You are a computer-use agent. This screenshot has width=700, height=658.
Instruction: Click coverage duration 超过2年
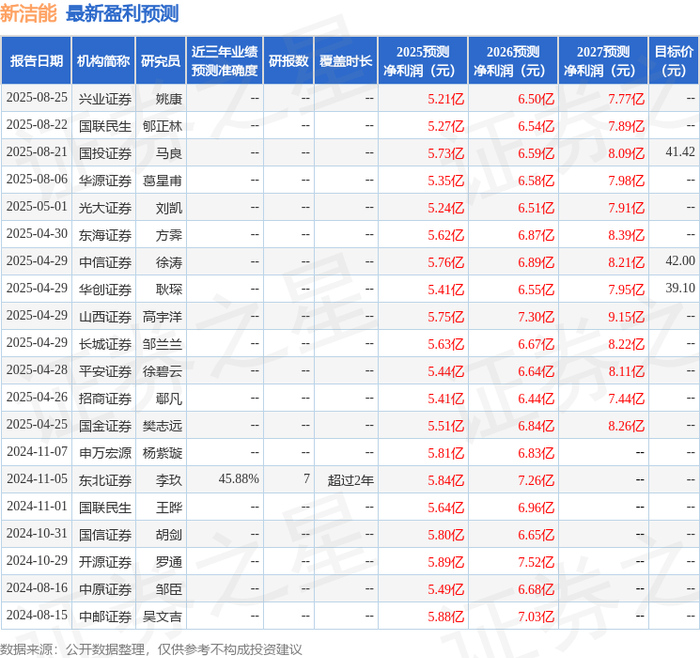coord(350,480)
